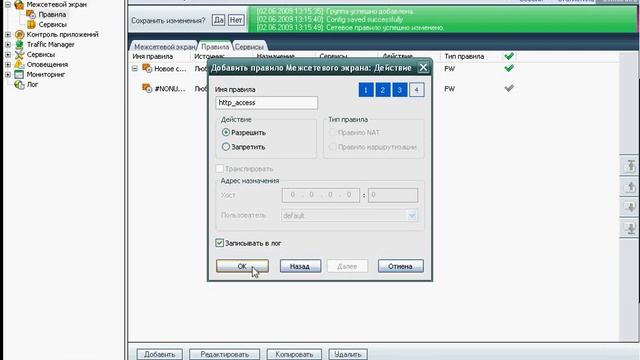Image resolution: width=640 pixels, height=360 pixels.
Task: Click the top-level Сервисы tools icon
Action: [x=19, y=54]
